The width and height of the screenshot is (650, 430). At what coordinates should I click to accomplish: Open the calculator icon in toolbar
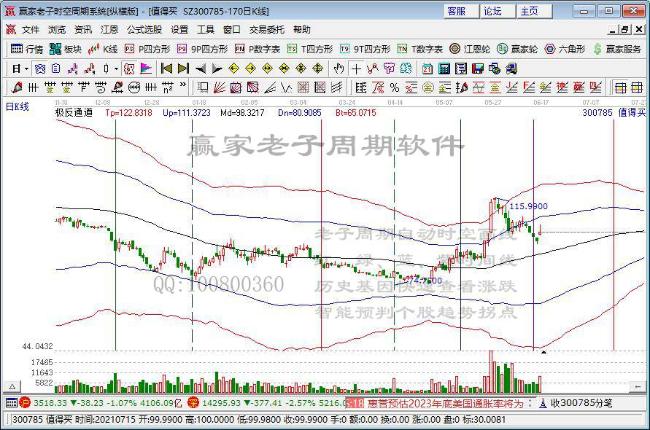pyautogui.click(x=444, y=69)
